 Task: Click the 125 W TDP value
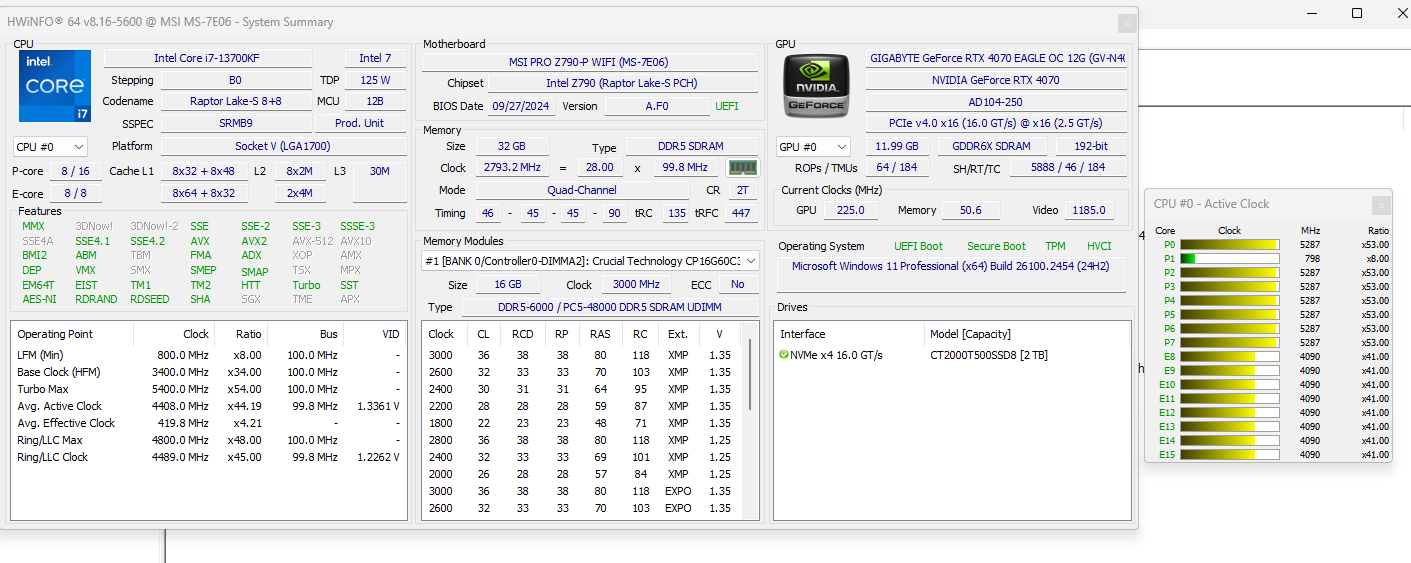[375, 80]
